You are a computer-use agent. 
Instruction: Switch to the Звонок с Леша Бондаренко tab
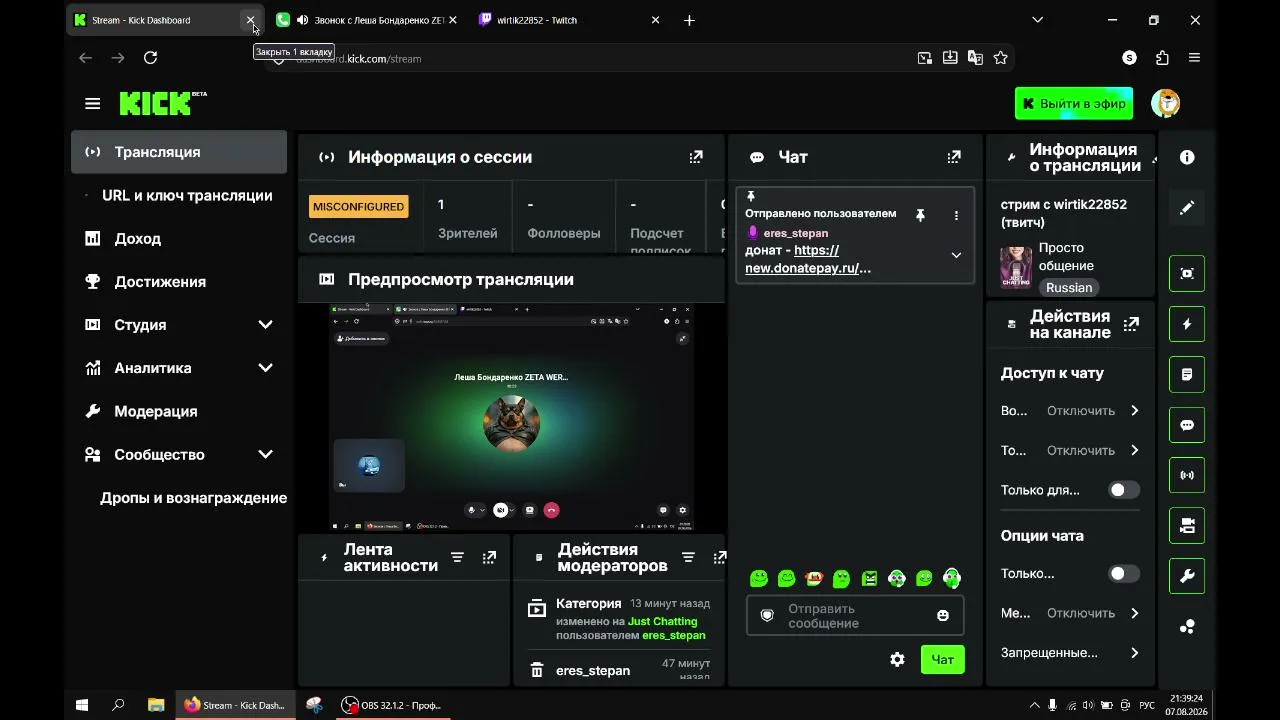click(366, 20)
